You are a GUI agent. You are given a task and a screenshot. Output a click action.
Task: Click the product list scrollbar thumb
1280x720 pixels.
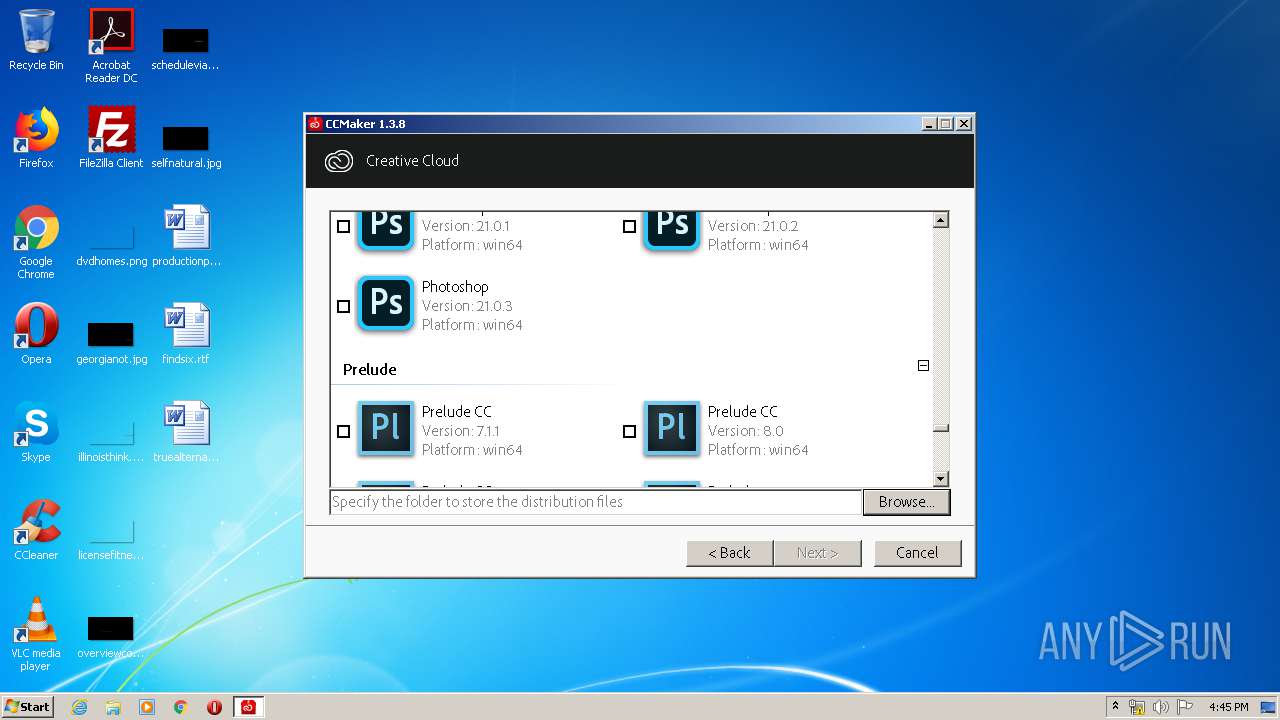(940, 428)
